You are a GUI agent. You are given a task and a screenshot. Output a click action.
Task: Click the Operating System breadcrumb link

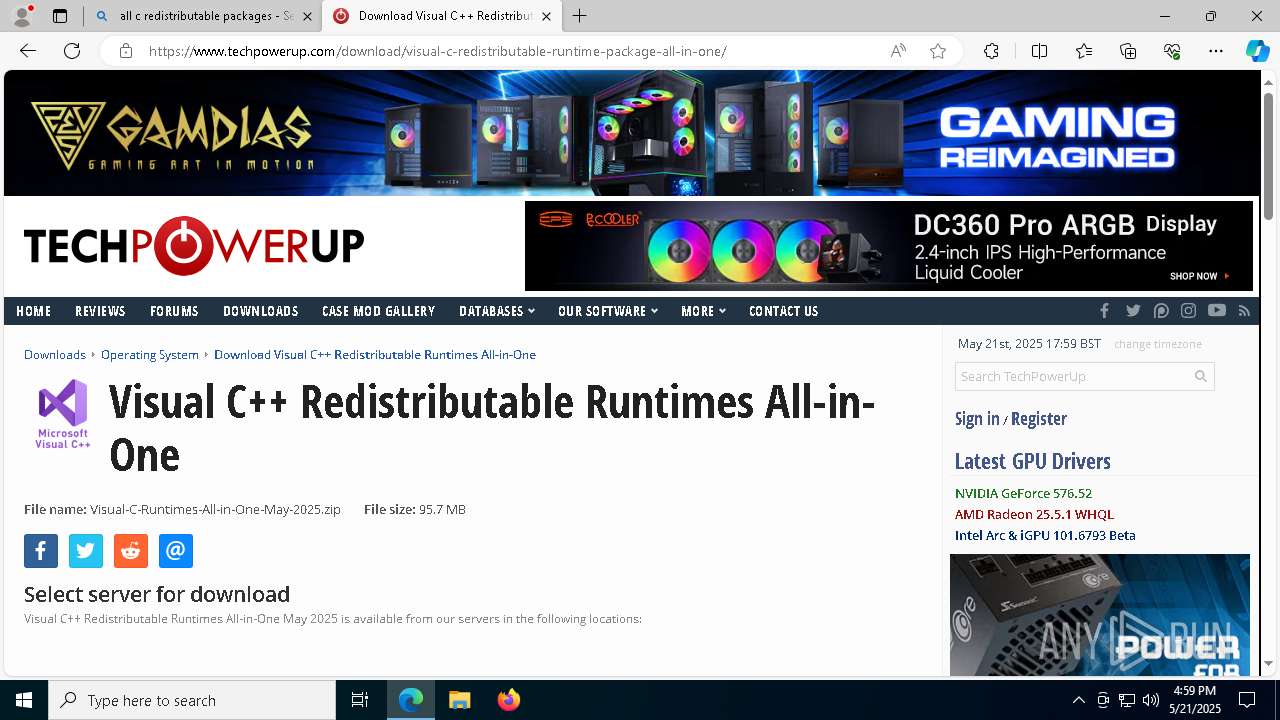pyautogui.click(x=150, y=355)
